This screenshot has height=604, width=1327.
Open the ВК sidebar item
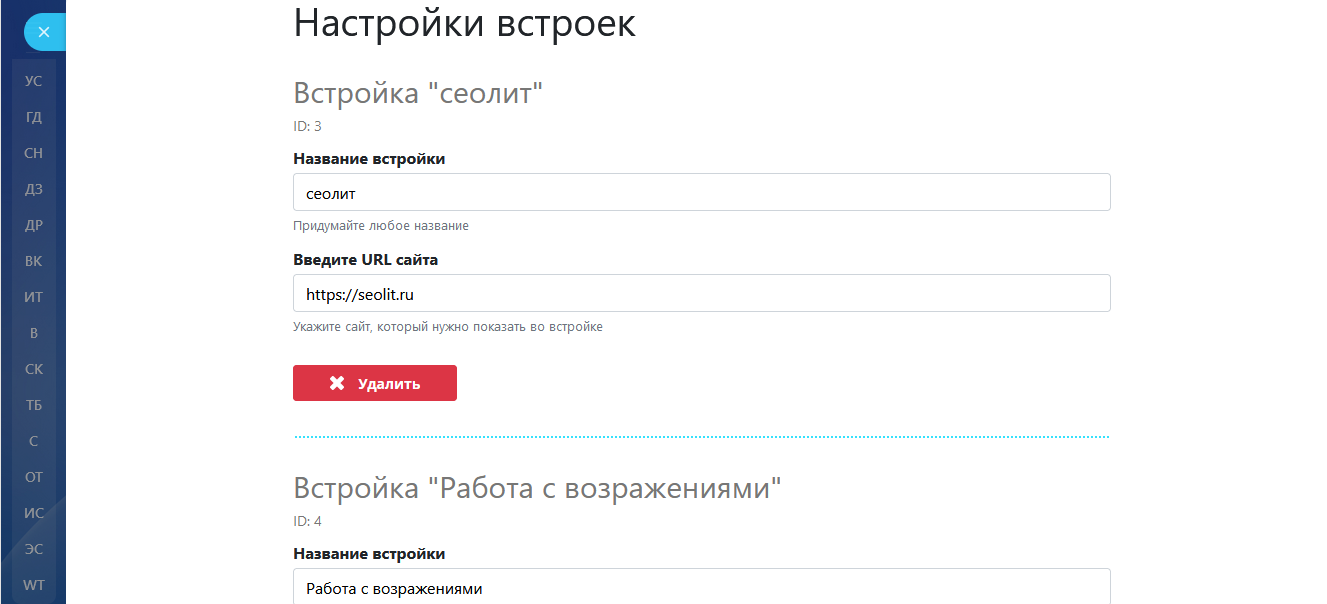coord(34,261)
